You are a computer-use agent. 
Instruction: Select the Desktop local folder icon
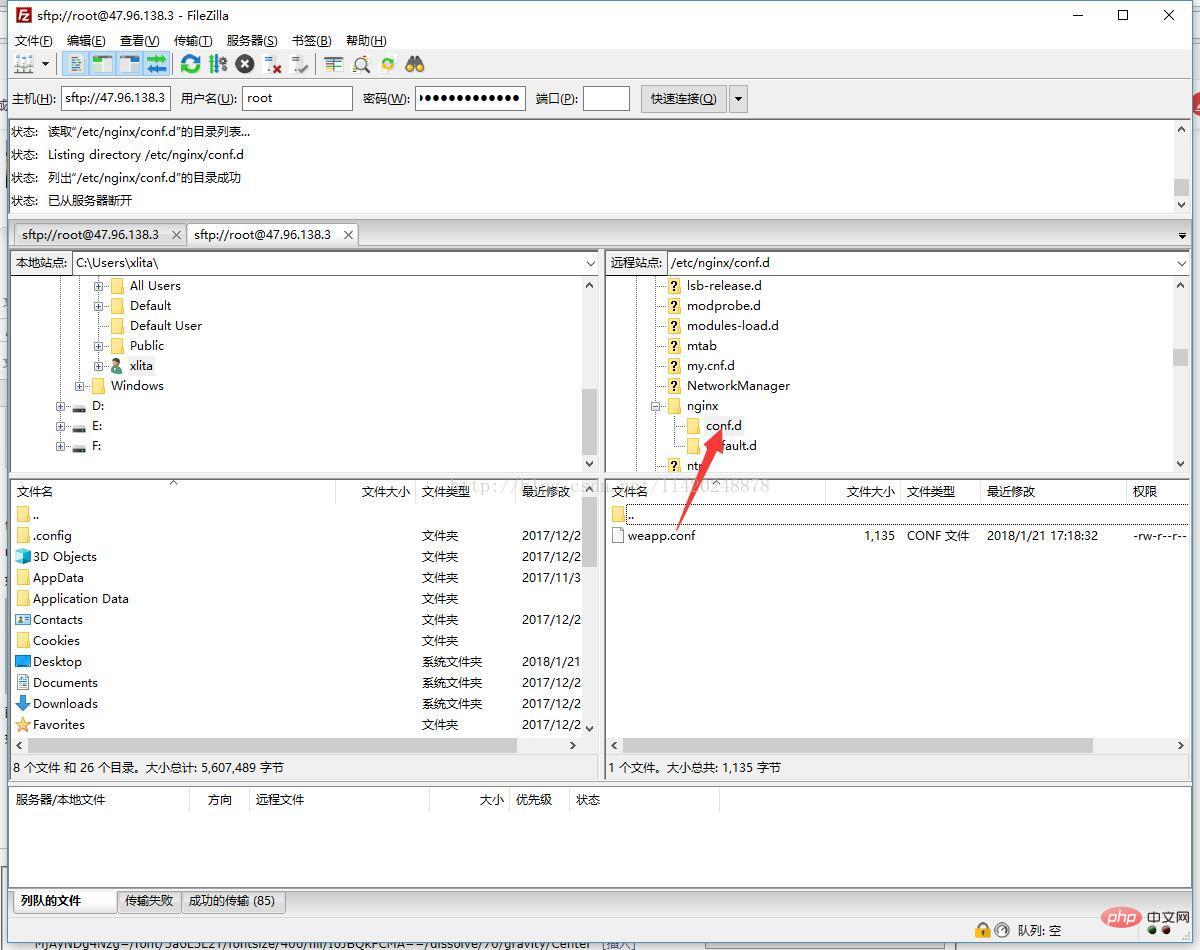tap(23, 661)
